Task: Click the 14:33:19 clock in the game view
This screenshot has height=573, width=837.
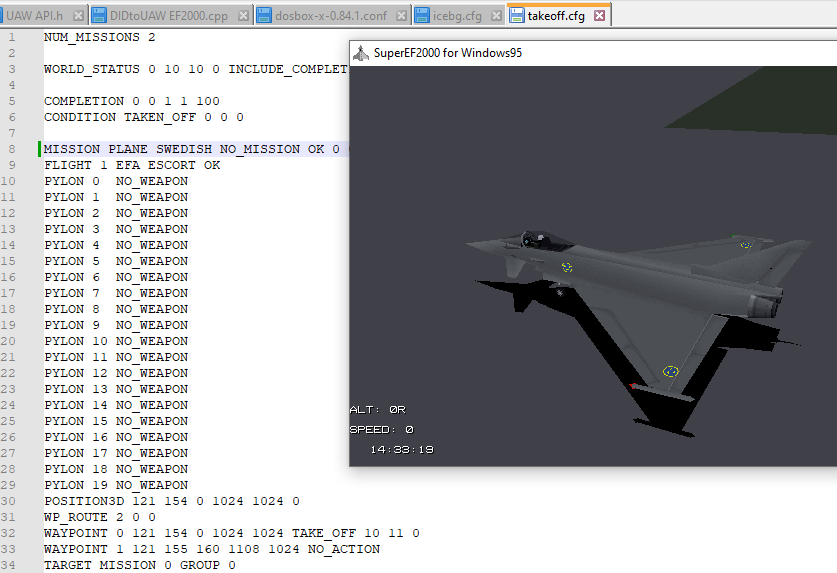Action: pos(401,450)
